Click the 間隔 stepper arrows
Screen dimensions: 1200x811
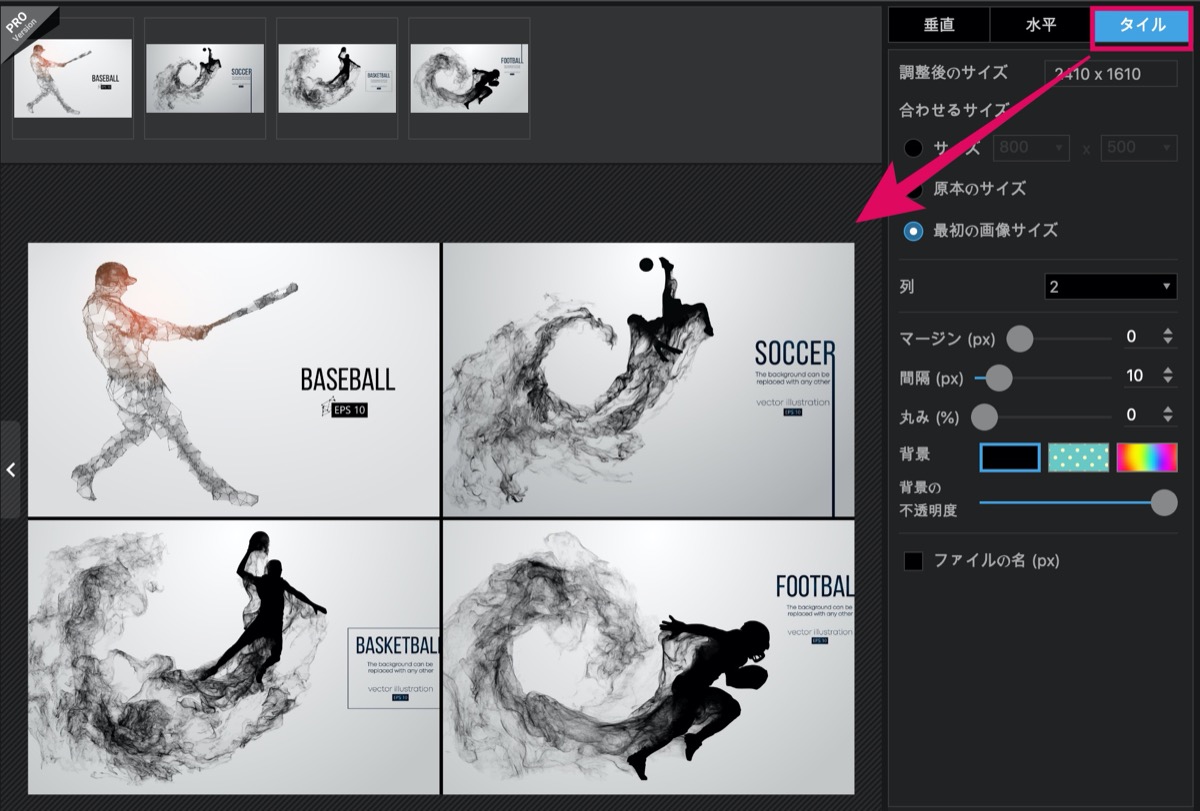1167,376
